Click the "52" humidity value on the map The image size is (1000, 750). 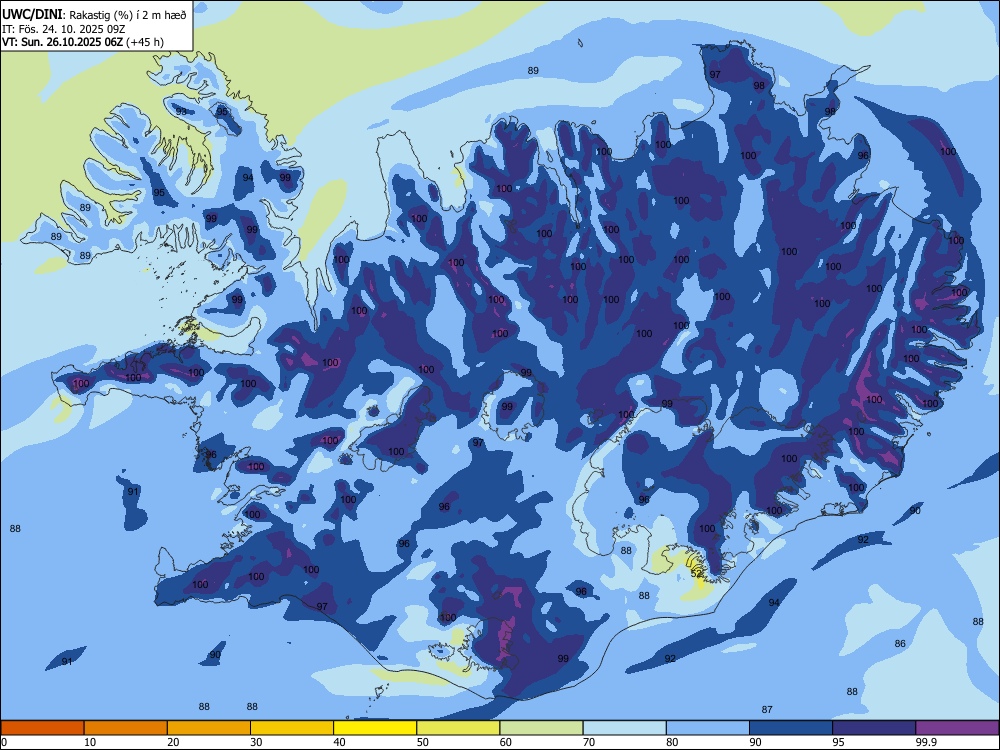click(x=696, y=573)
